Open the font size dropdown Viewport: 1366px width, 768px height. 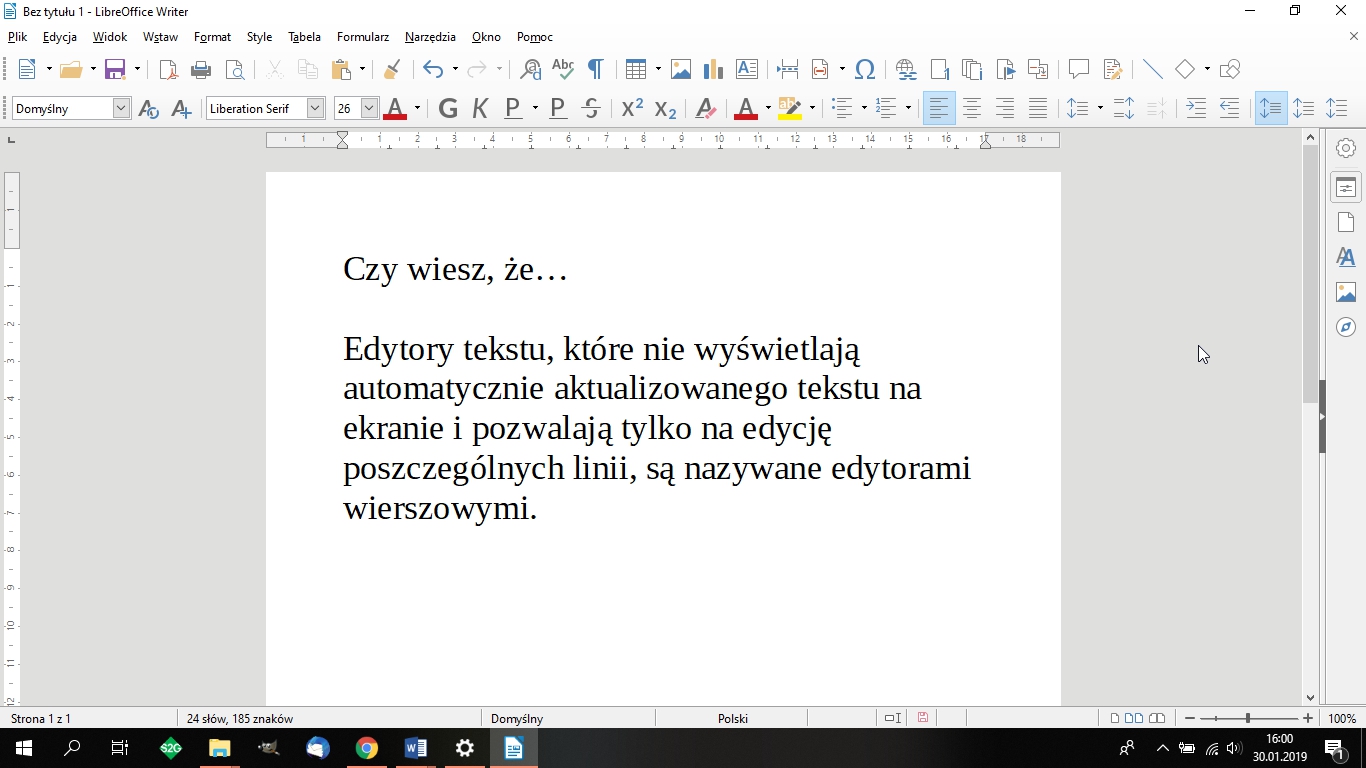[x=368, y=108]
